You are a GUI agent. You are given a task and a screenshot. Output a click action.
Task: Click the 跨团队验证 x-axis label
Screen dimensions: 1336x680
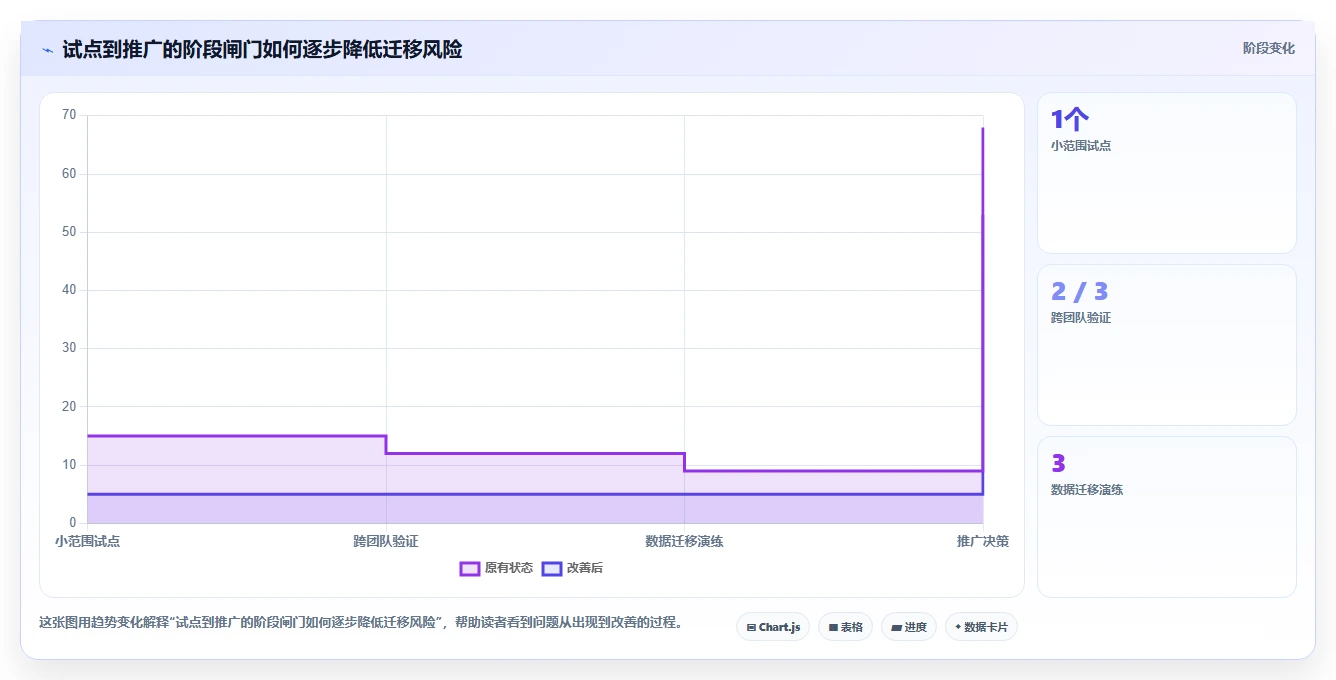(386, 541)
